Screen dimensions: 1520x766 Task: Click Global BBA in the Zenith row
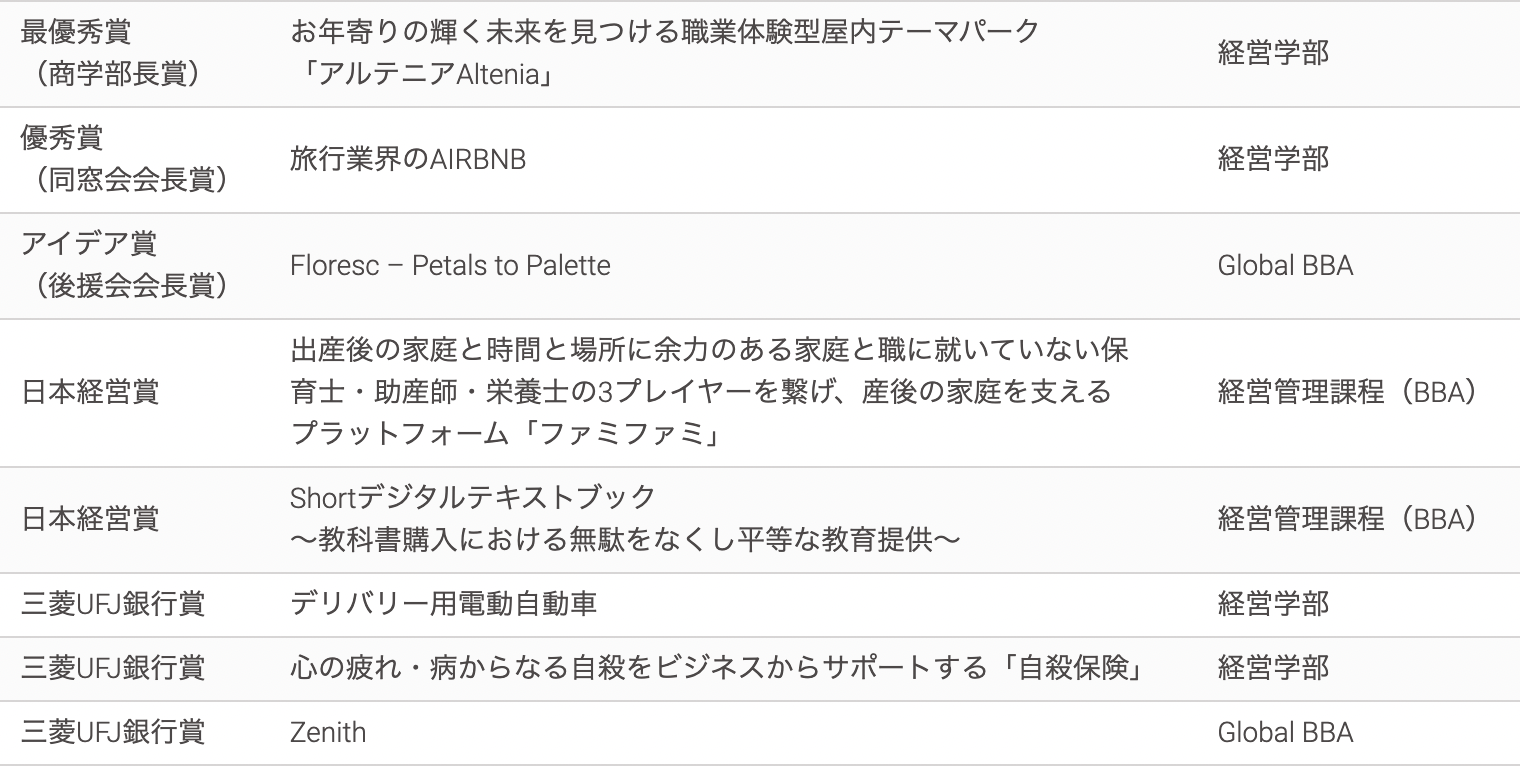coord(1285,733)
